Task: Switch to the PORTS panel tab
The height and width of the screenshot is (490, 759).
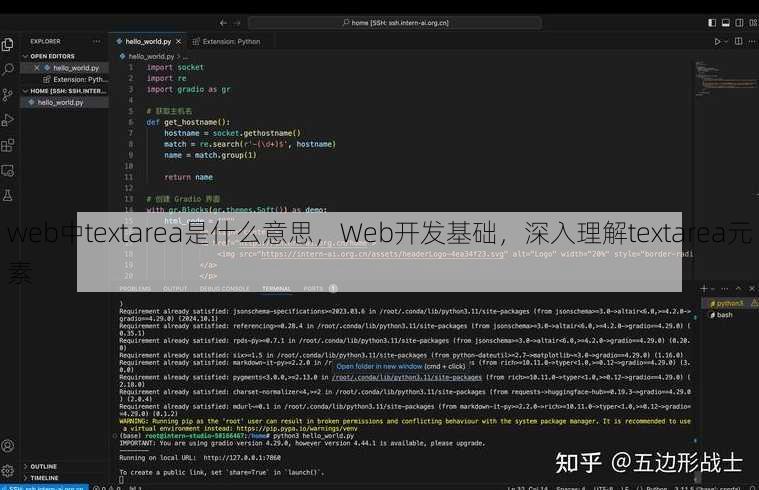Action: (x=313, y=289)
